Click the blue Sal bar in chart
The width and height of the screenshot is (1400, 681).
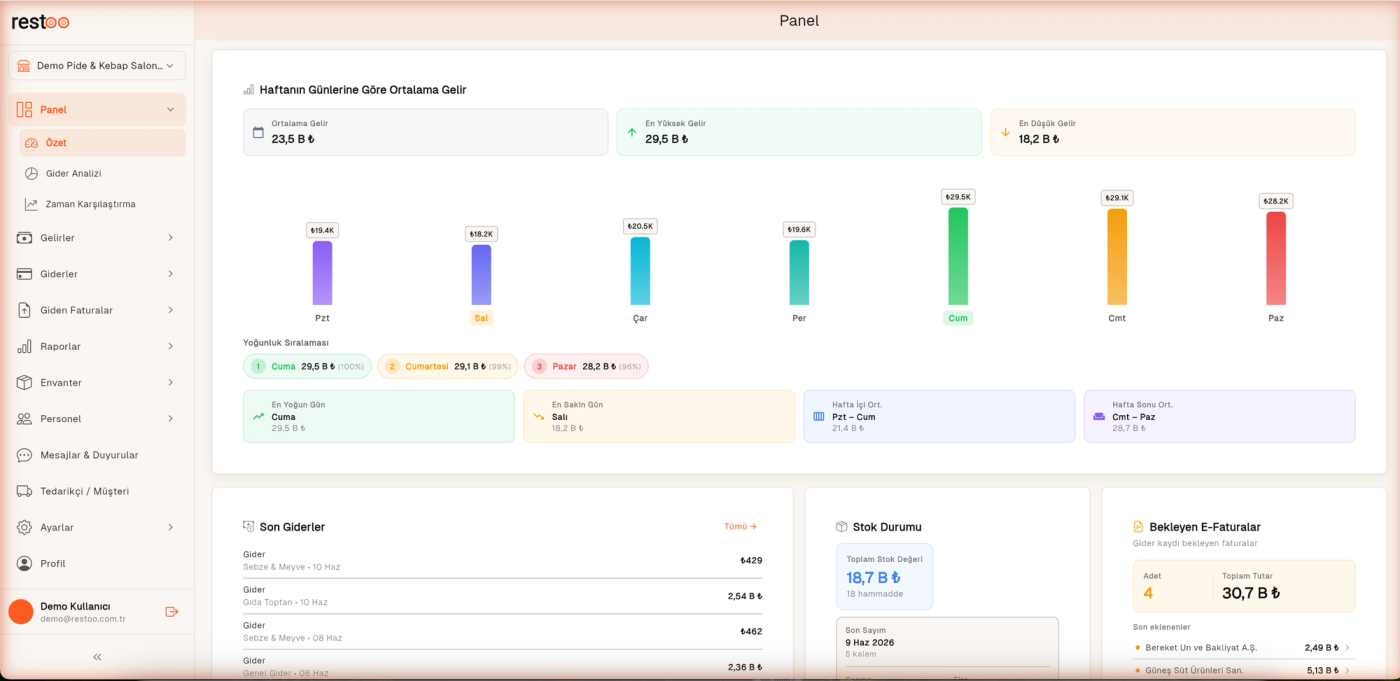coord(481,275)
